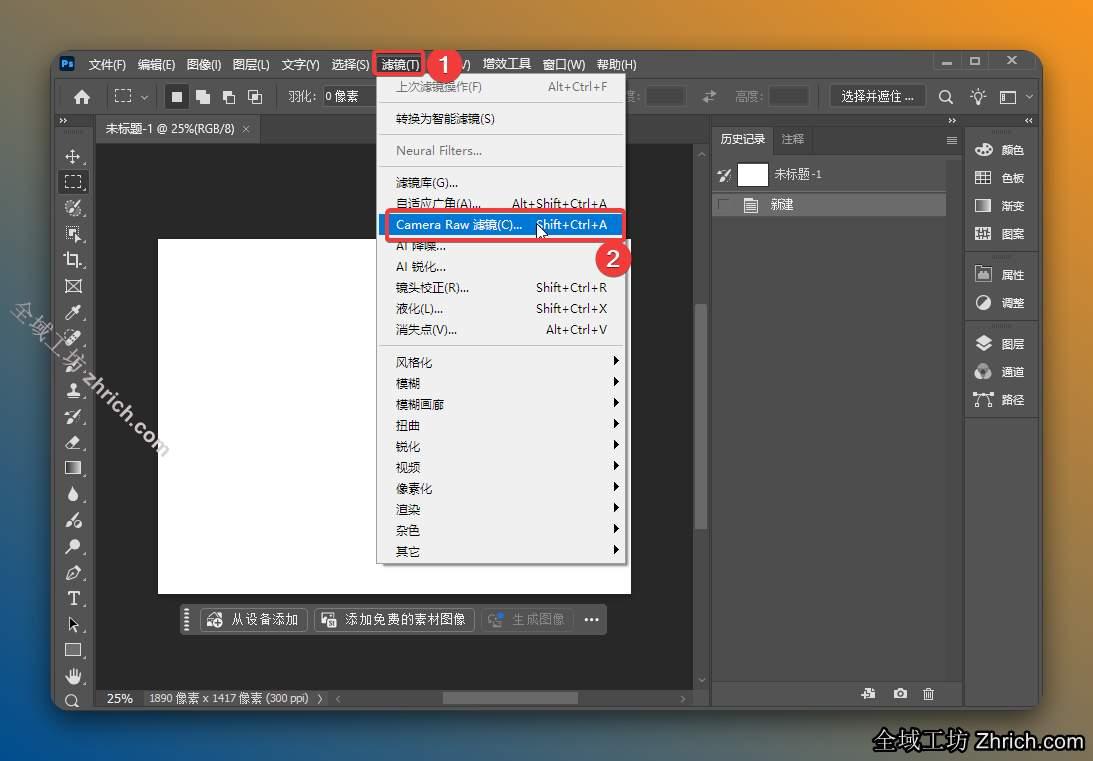Open the 文件(F) menu
Viewport: 1093px width, 761px height.
[107, 65]
